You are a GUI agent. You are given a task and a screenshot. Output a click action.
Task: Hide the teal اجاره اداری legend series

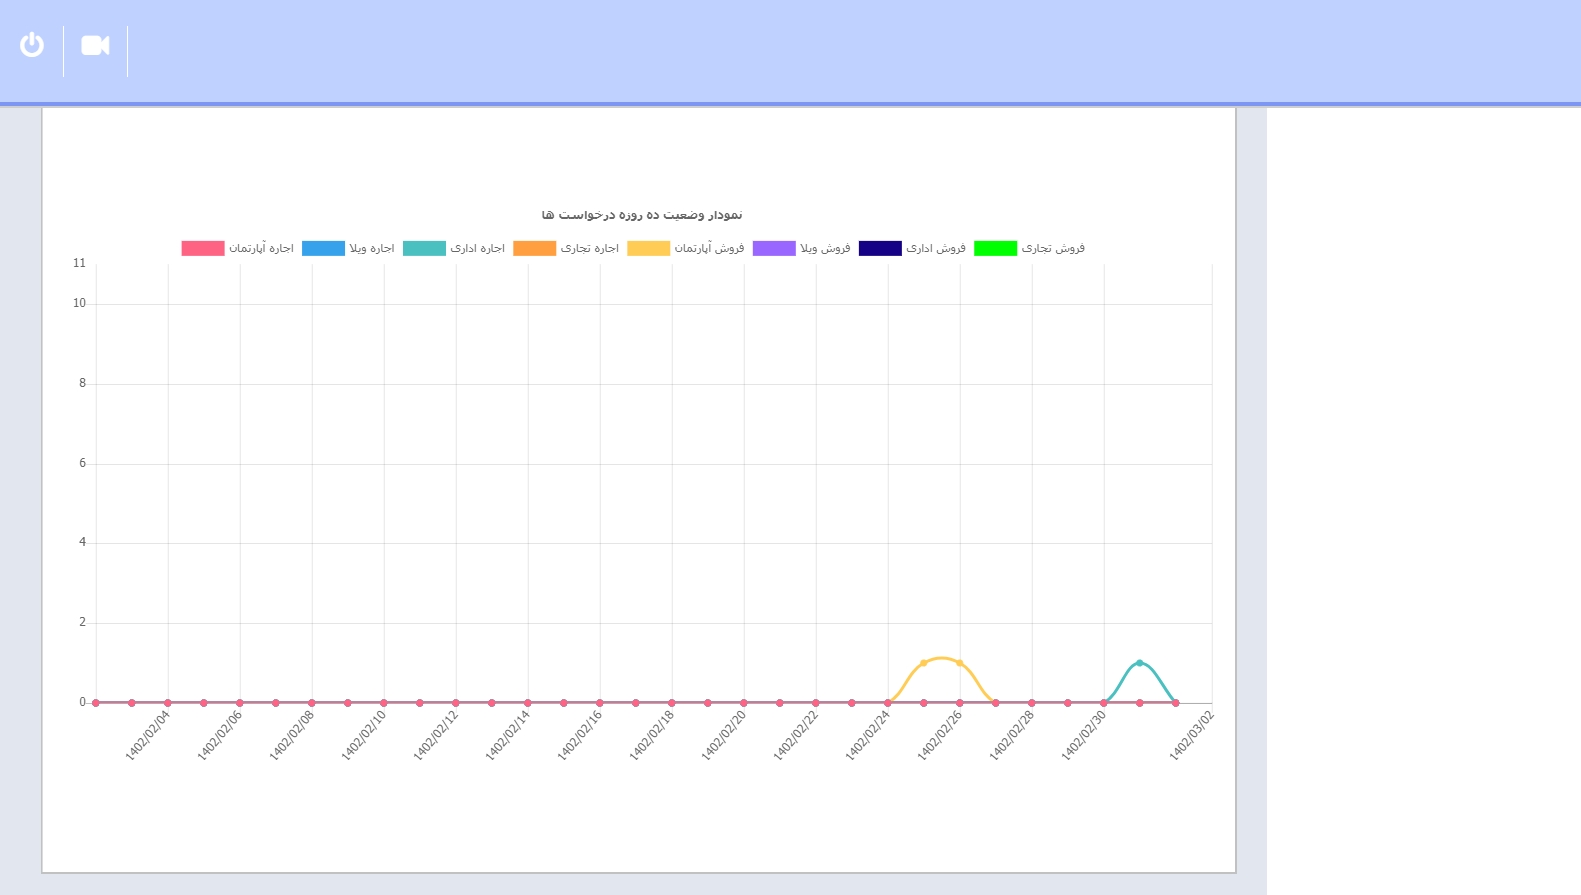424,248
